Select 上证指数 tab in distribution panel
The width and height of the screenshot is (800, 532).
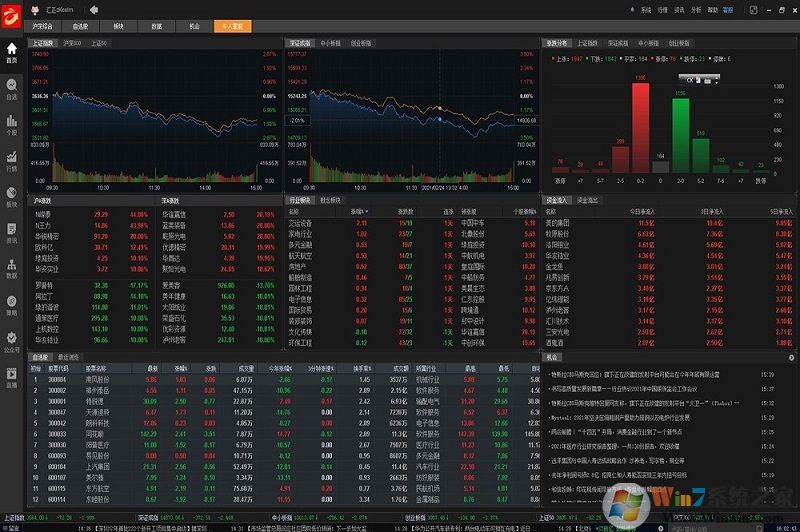(x=587, y=43)
